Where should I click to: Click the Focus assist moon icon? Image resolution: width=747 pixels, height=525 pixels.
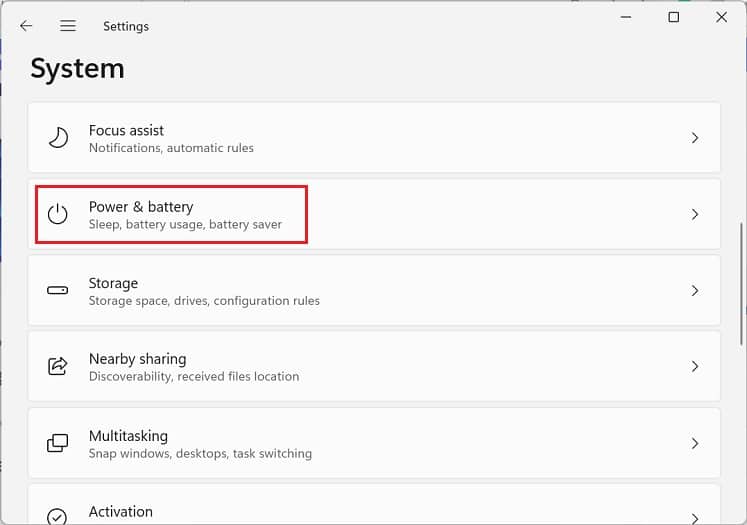point(58,138)
